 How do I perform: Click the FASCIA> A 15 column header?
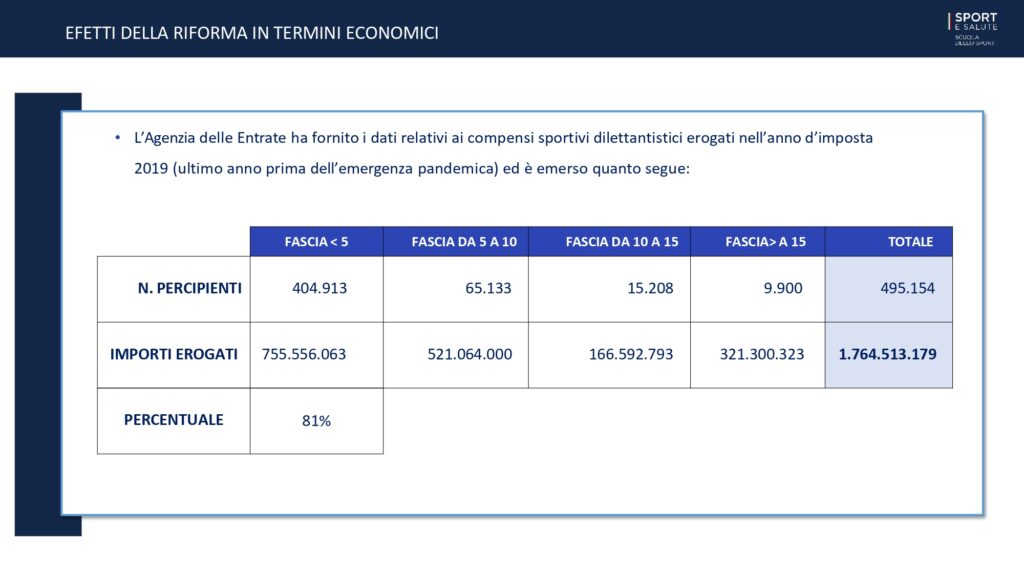click(758, 242)
